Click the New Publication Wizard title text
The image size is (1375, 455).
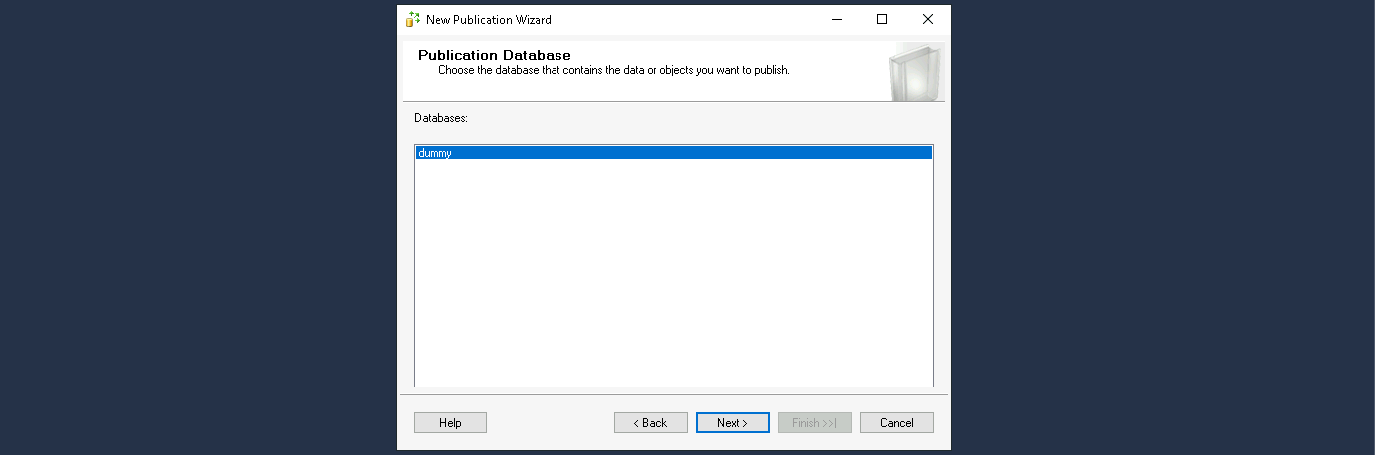pos(488,19)
